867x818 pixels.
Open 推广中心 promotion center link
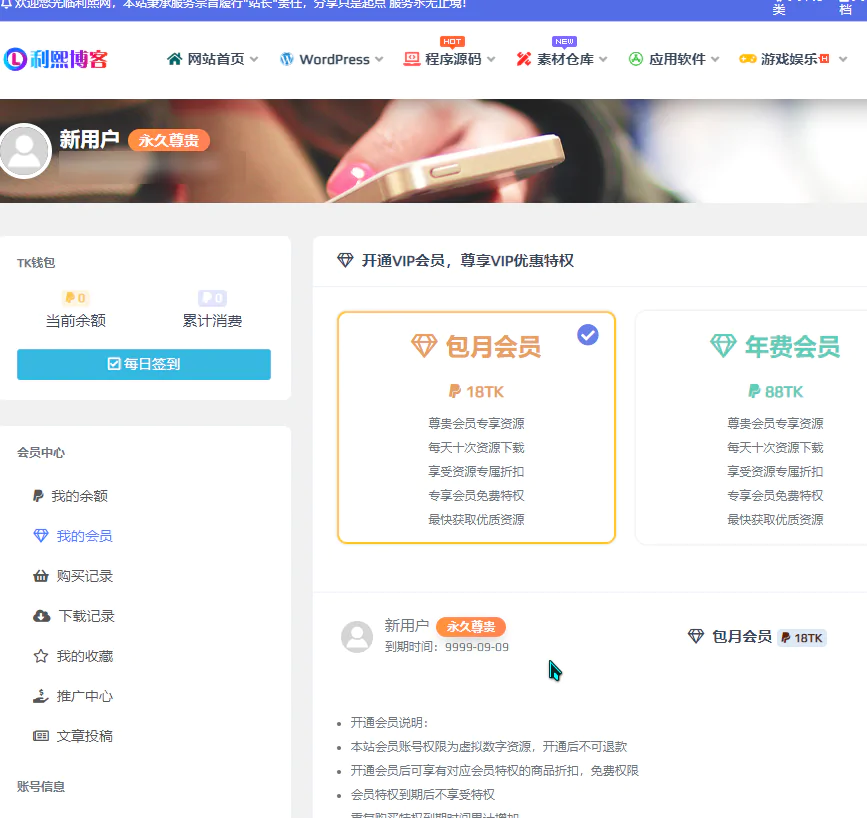[84, 696]
